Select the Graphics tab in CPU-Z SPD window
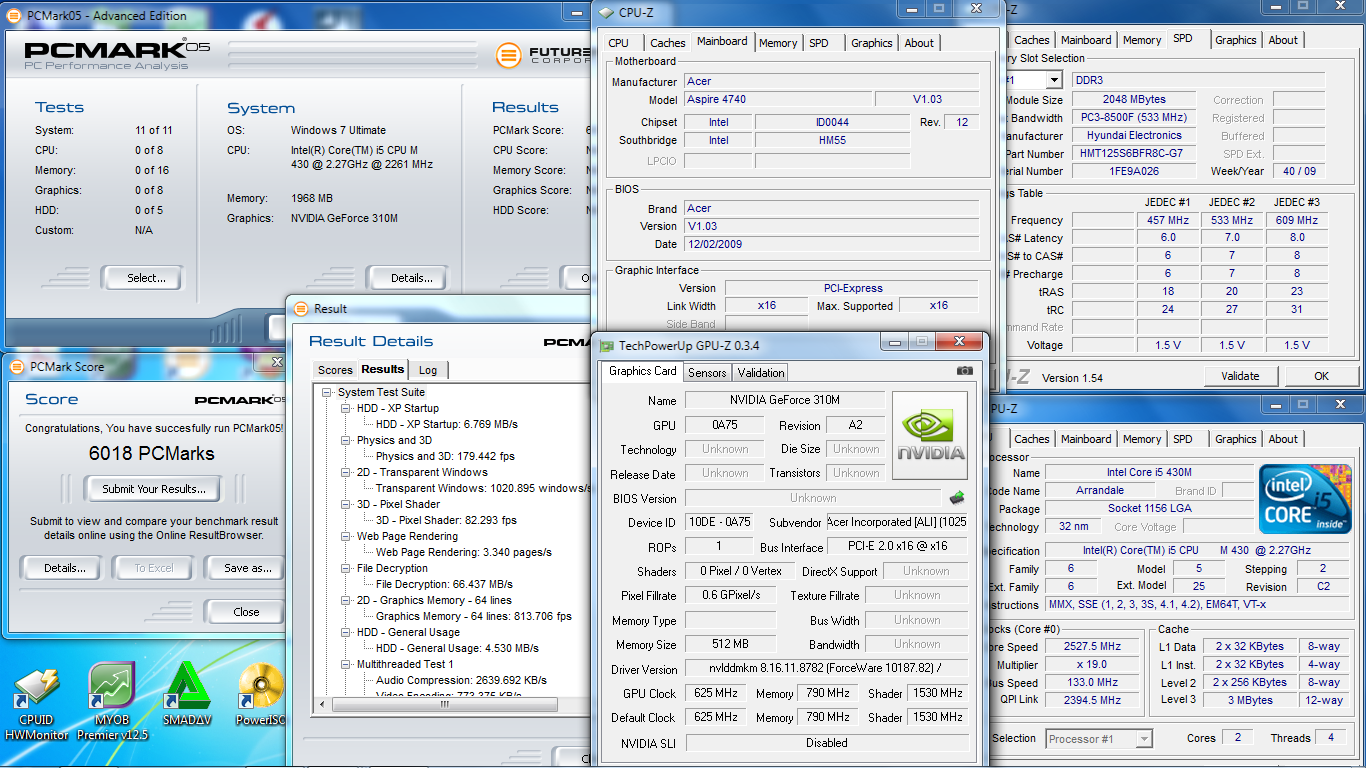1366x768 pixels. pos(1236,40)
